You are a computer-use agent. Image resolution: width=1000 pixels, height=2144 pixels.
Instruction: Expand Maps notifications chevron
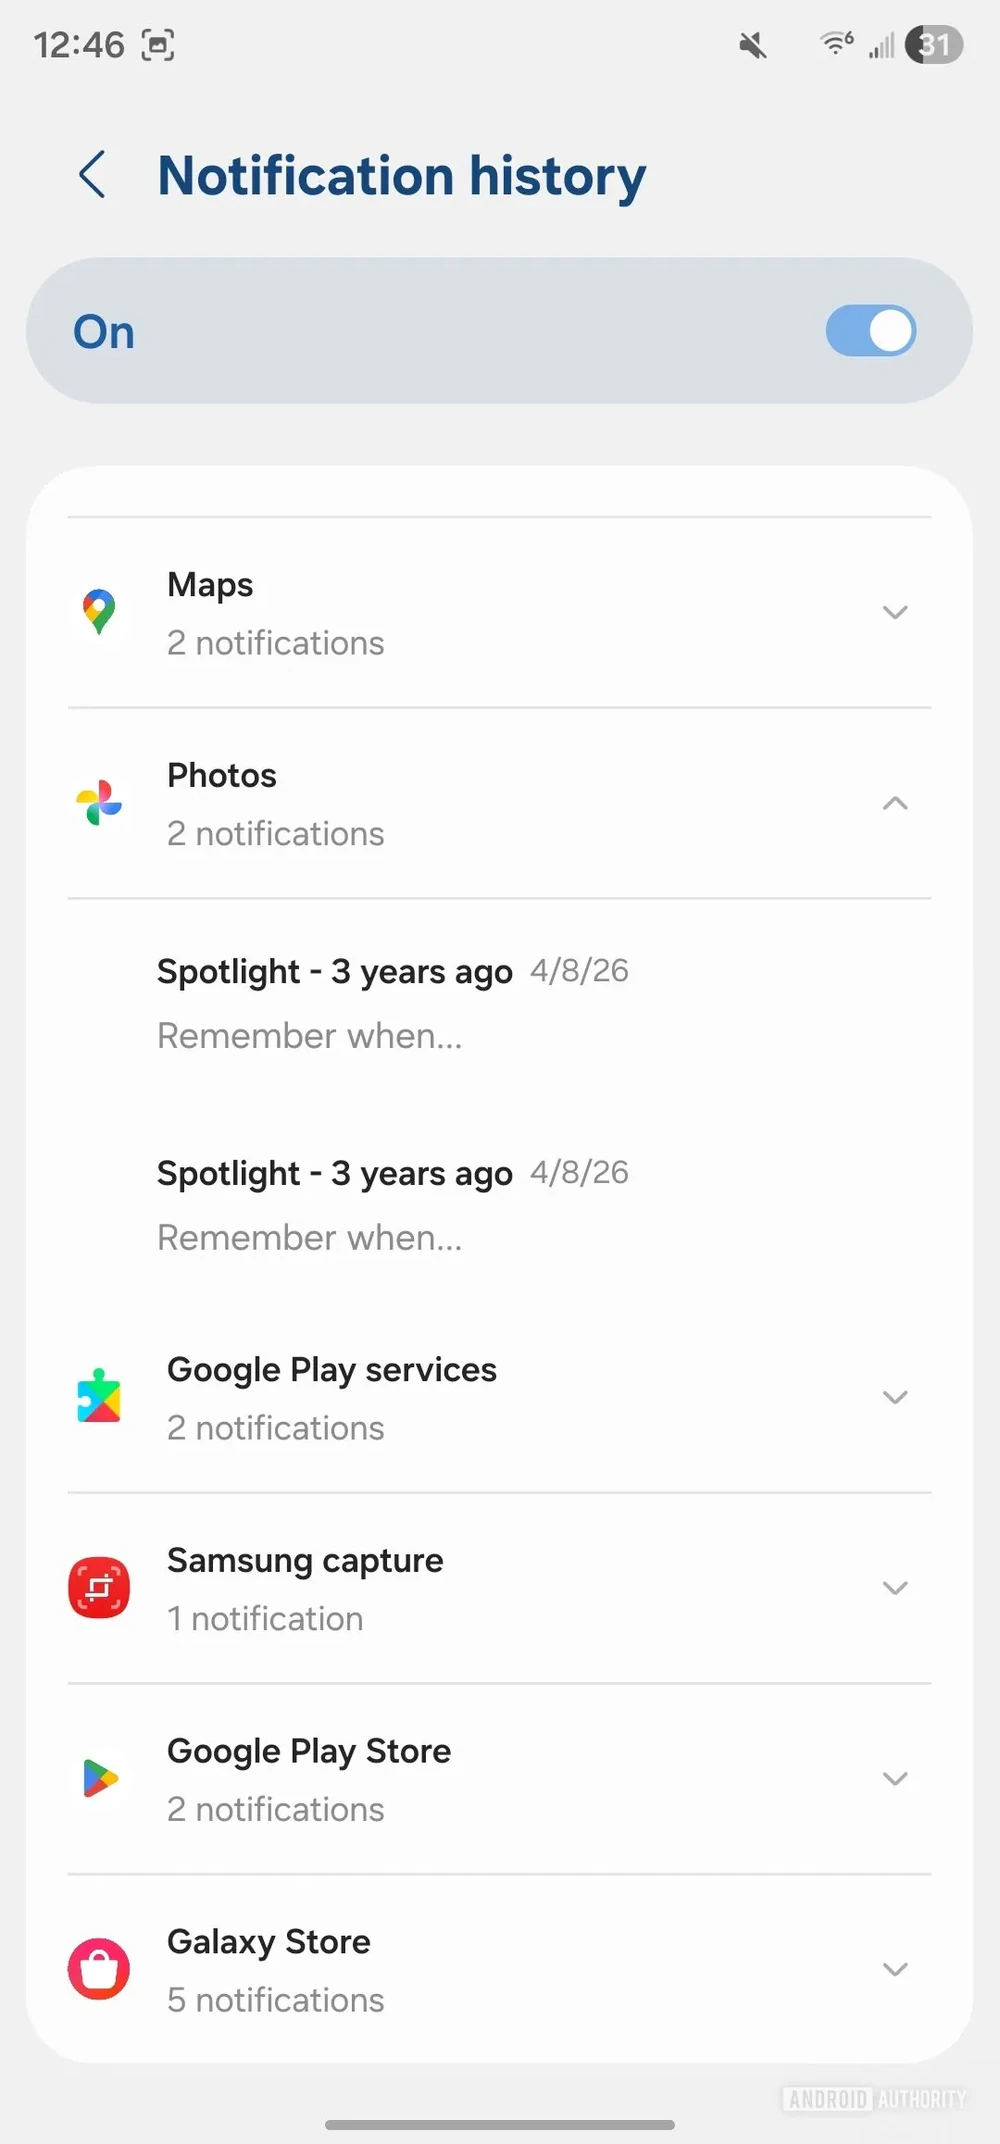pyautogui.click(x=895, y=612)
